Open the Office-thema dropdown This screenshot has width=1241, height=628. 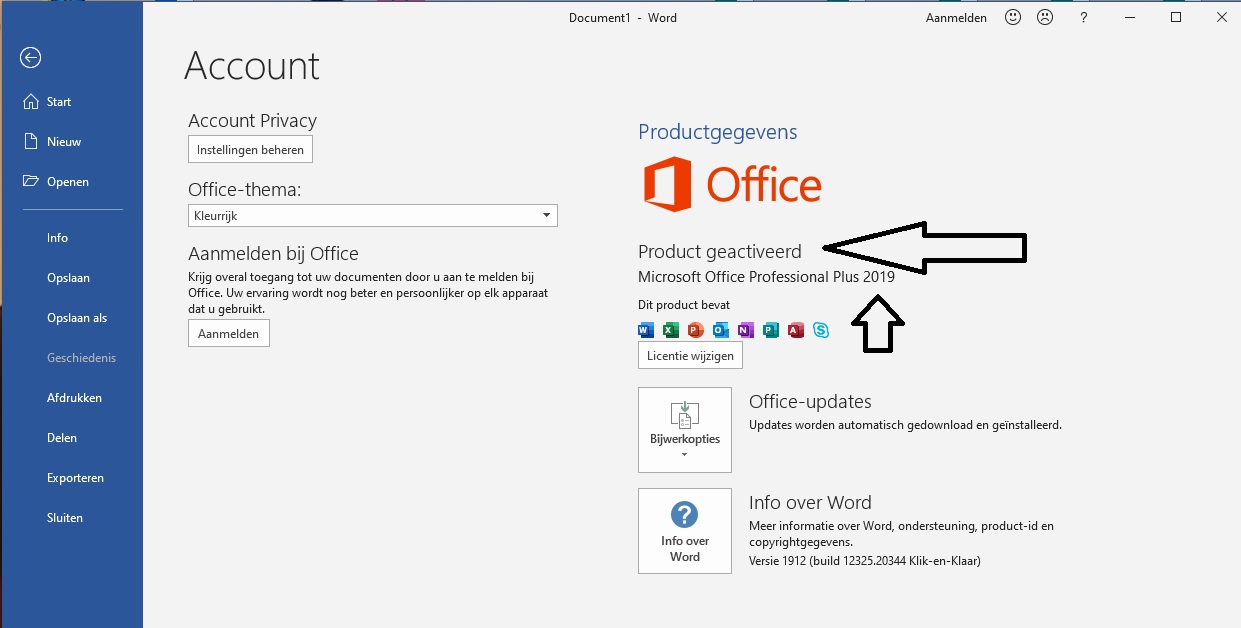(372, 215)
